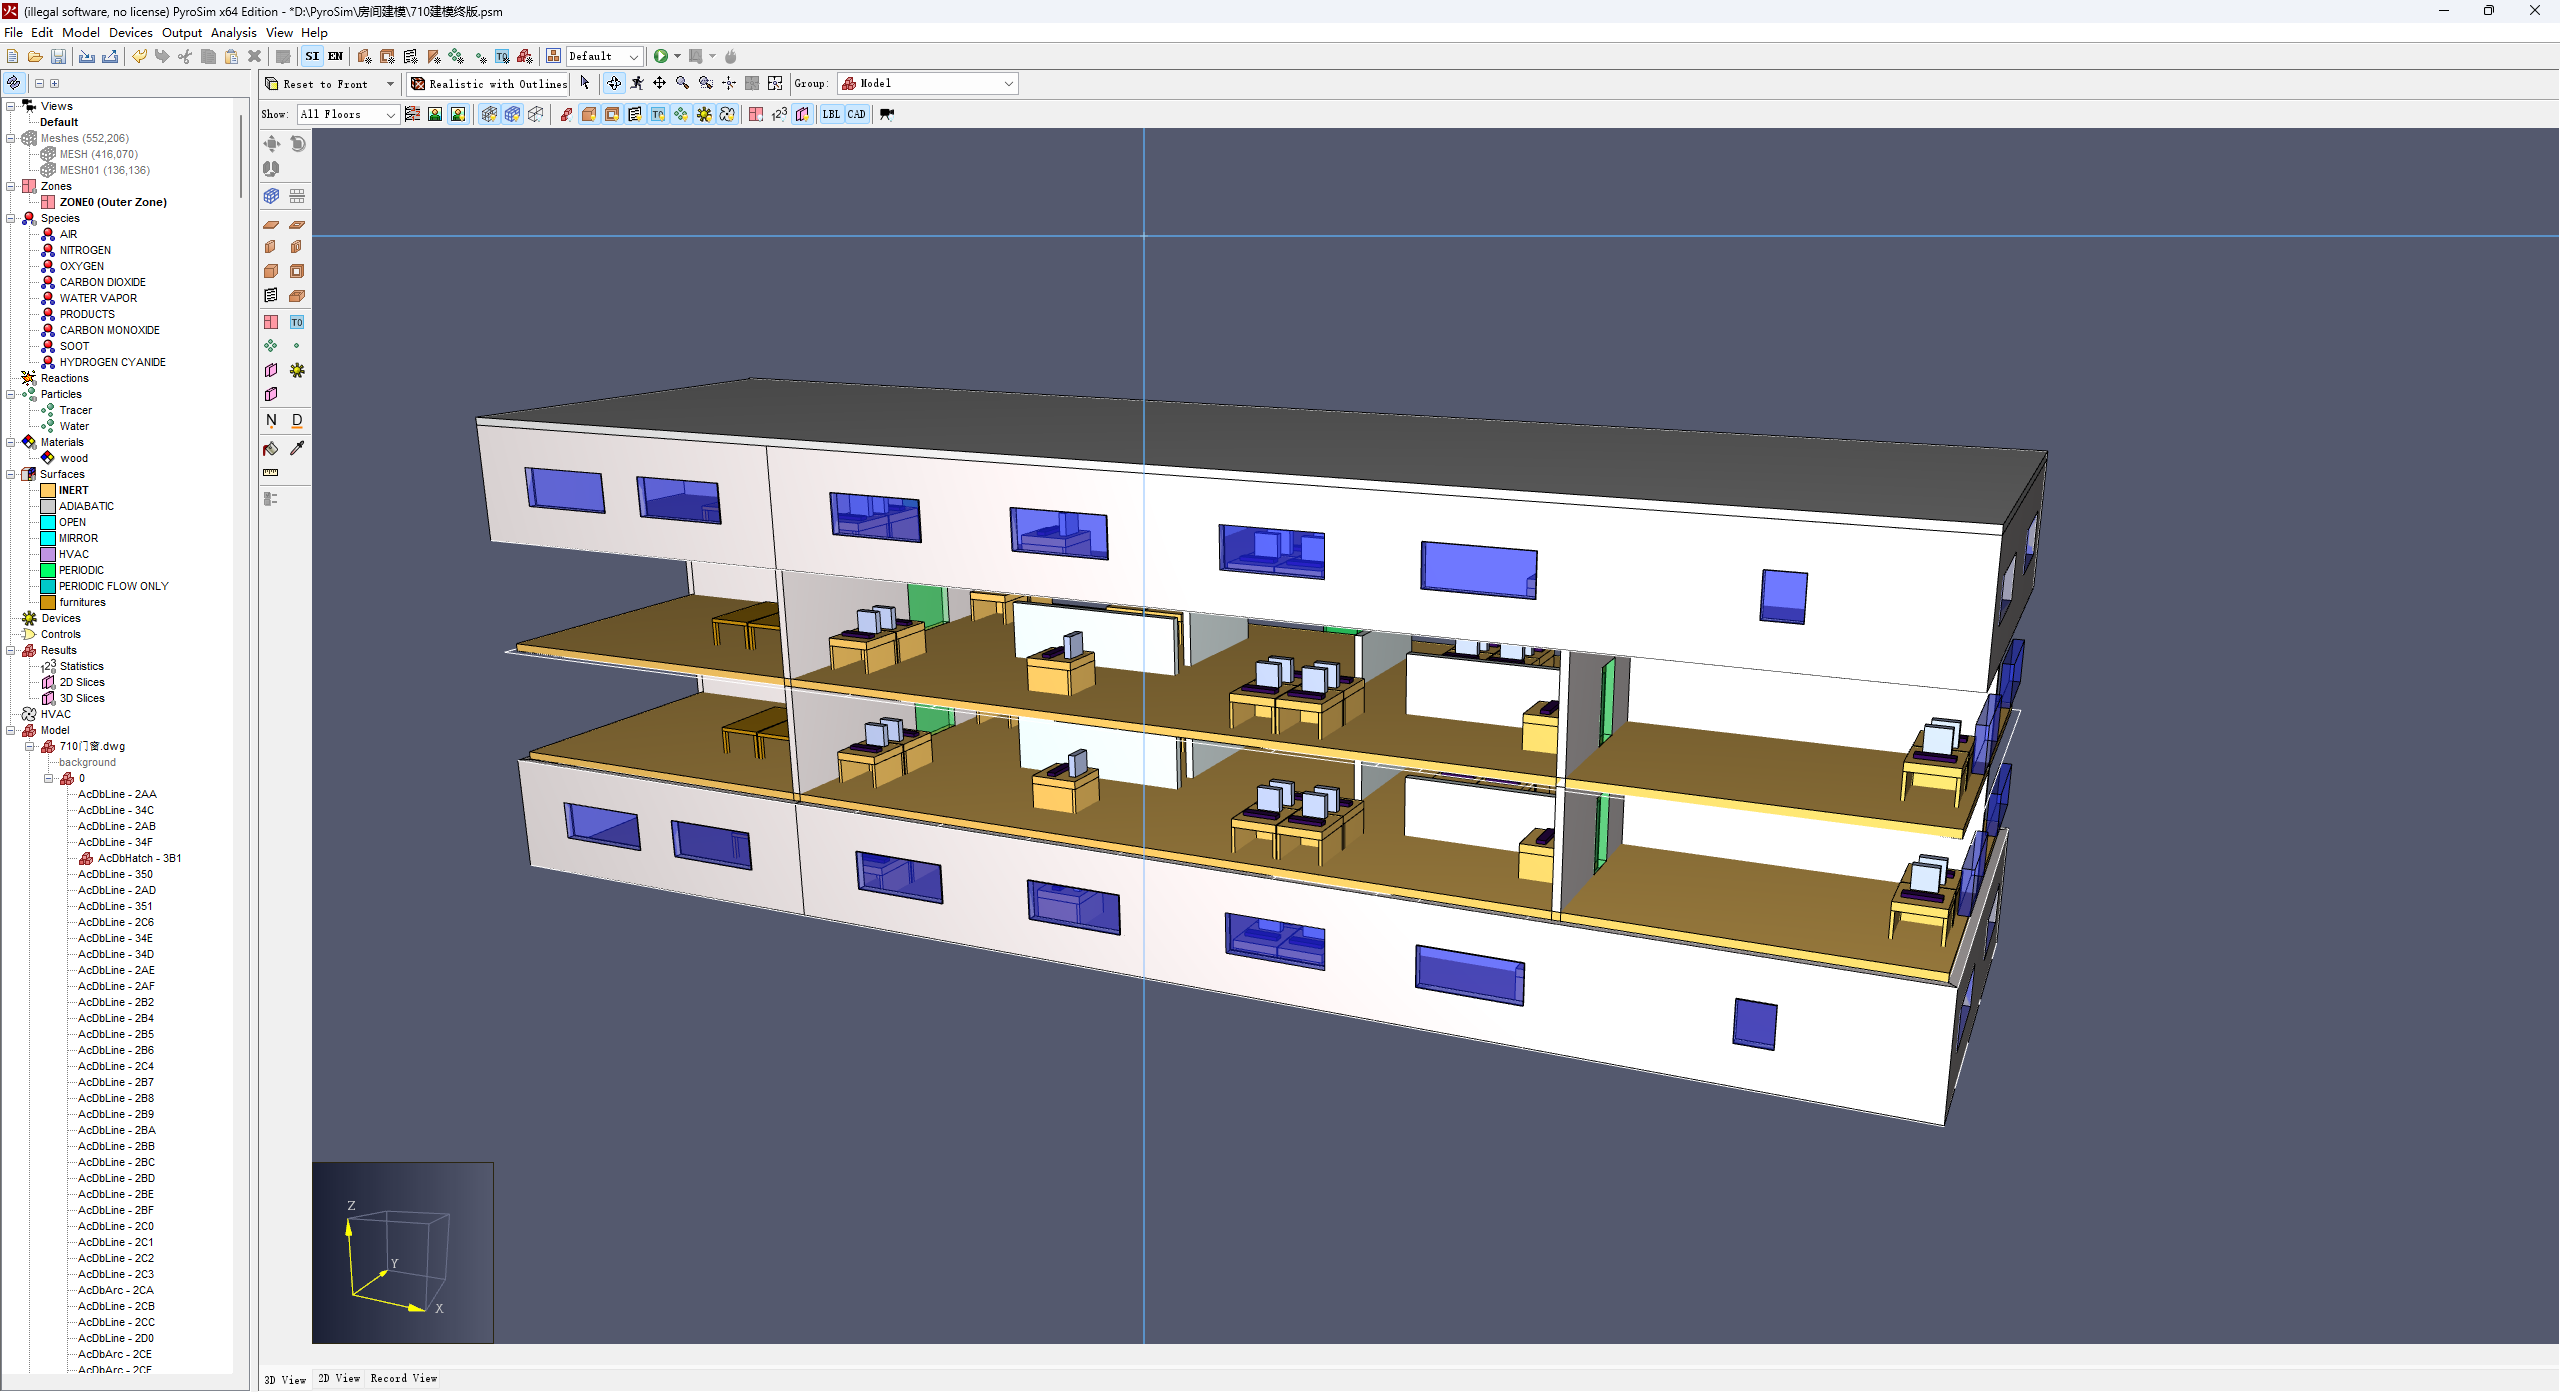The height and width of the screenshot is (1392, 2560).
Task: Toggle SI units display
Action: click(313, 56)
